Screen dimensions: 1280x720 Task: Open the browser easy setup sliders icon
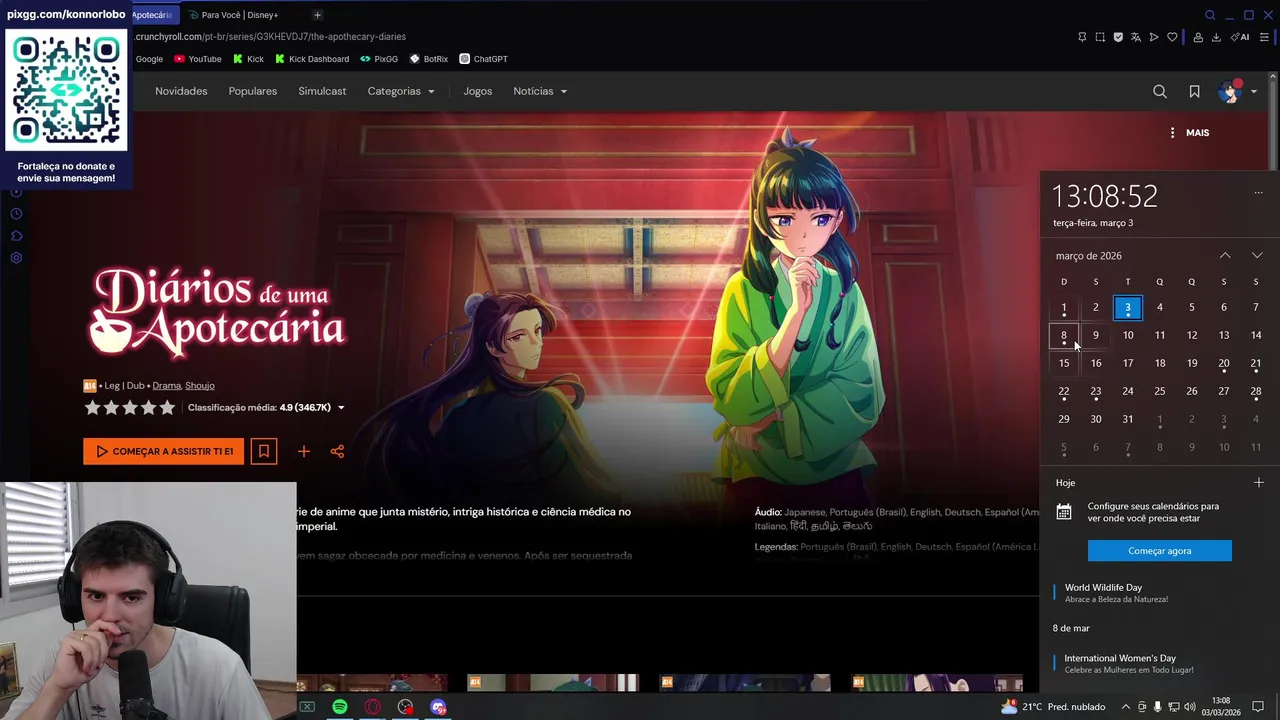pyautogui.click(x=1264, y=37)
